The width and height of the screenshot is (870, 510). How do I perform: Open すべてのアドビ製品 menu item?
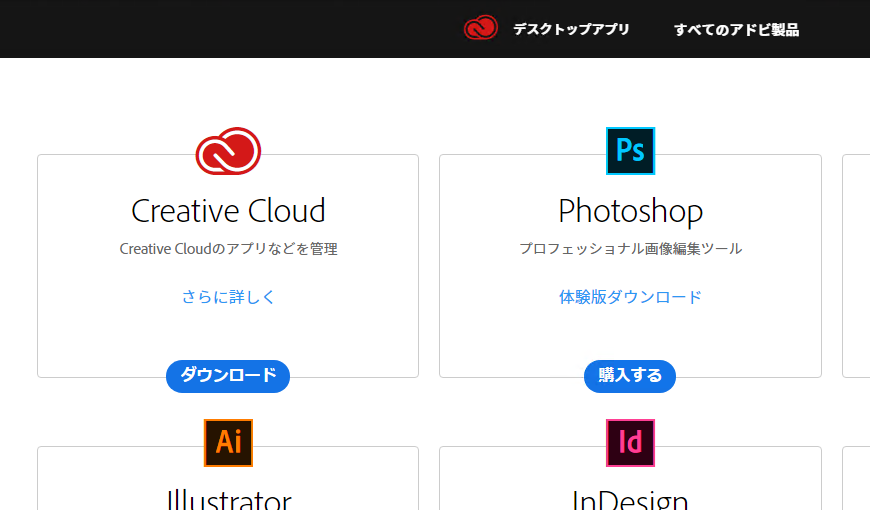tap(736, 29)
